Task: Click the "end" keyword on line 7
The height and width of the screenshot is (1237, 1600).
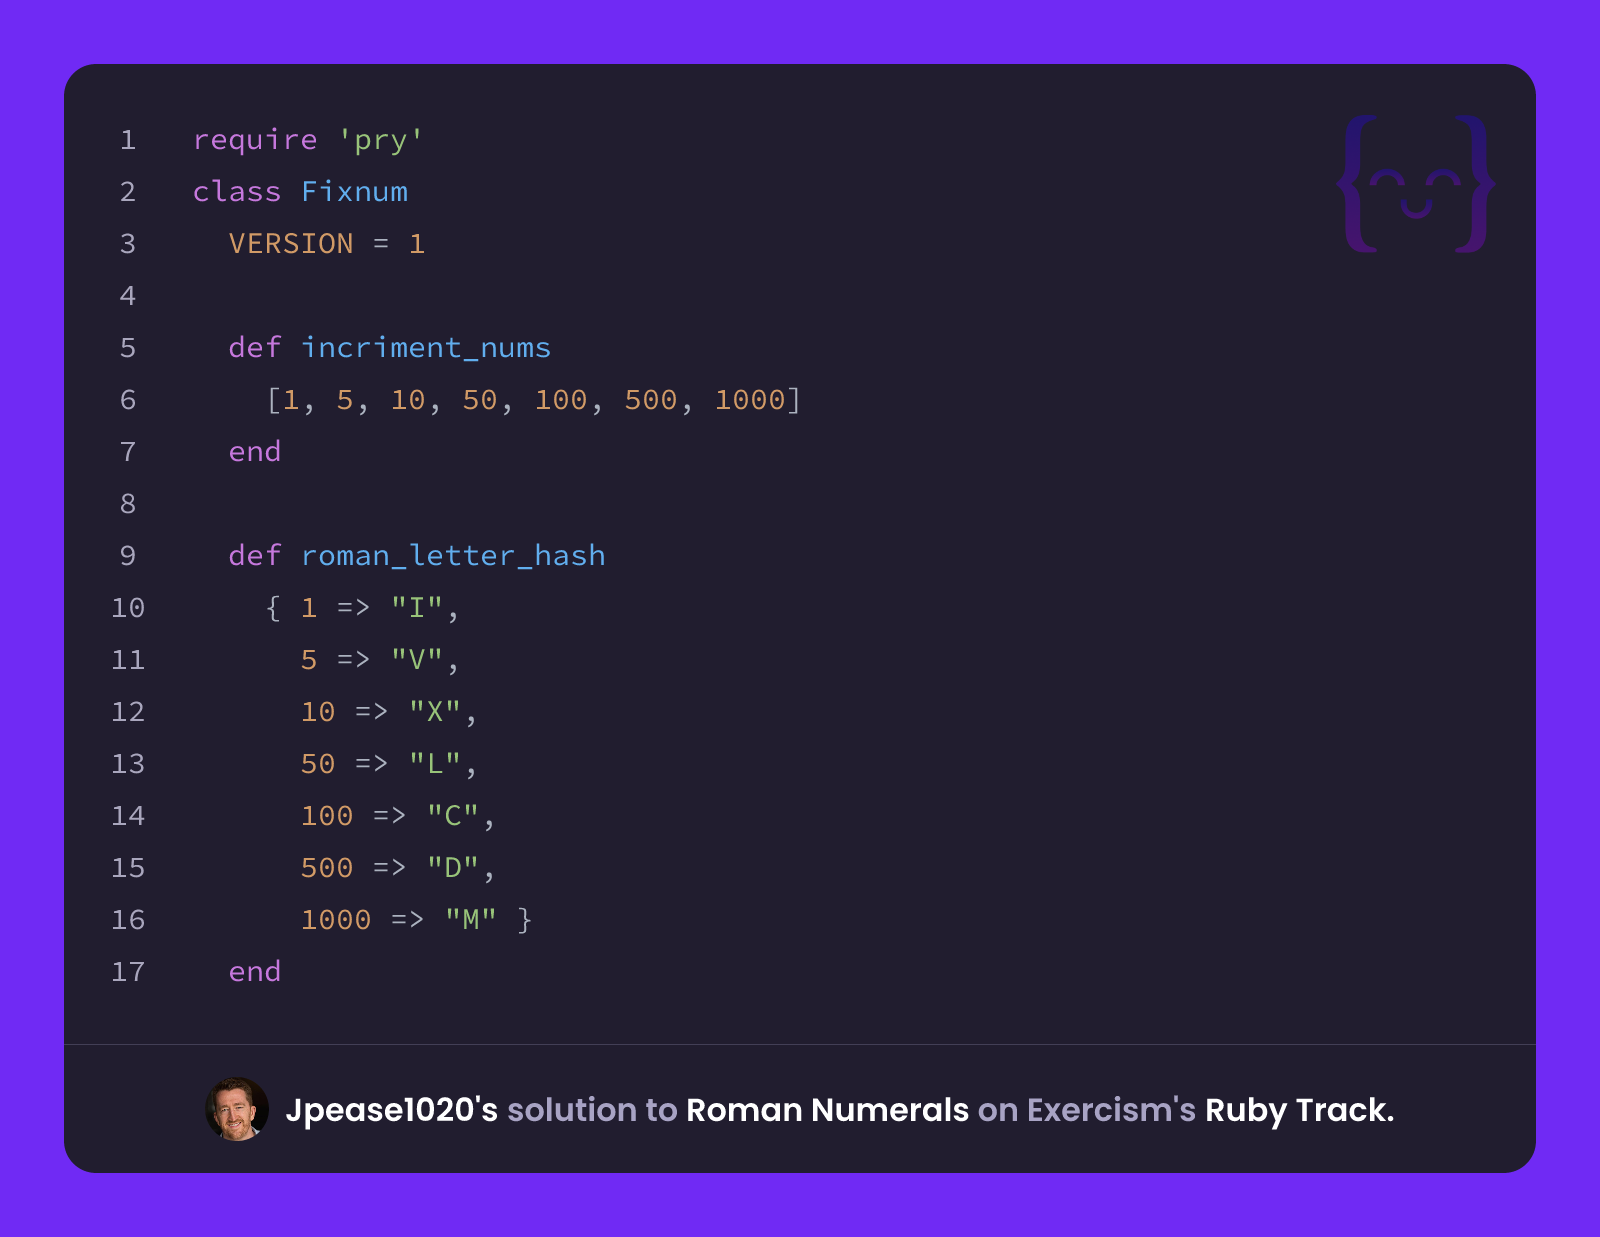Action: click(x=255, y=452)
